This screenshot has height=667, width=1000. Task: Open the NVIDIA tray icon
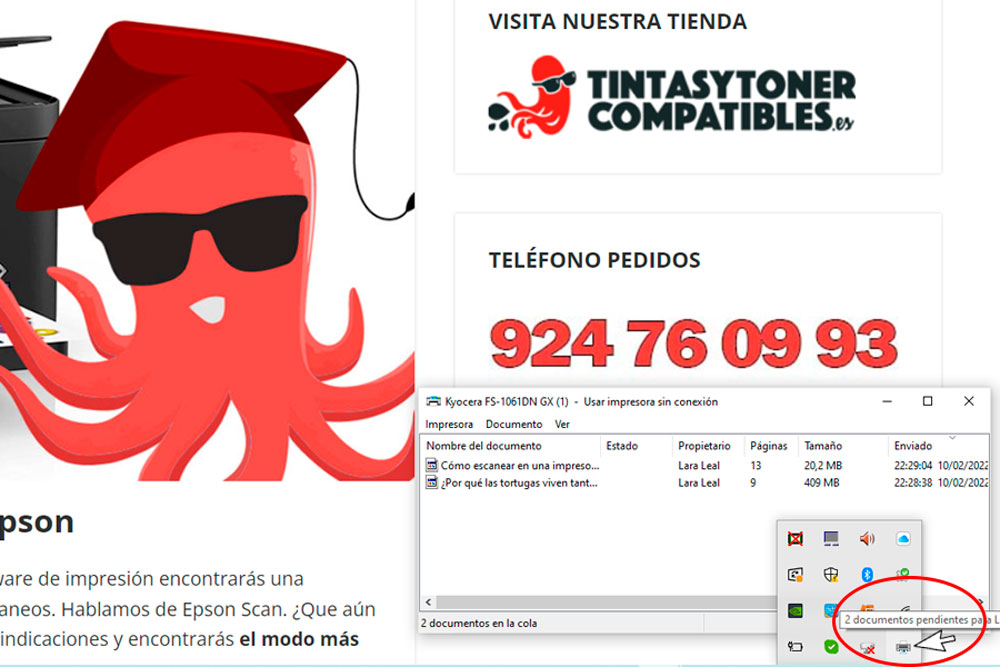tap(795, 610)
